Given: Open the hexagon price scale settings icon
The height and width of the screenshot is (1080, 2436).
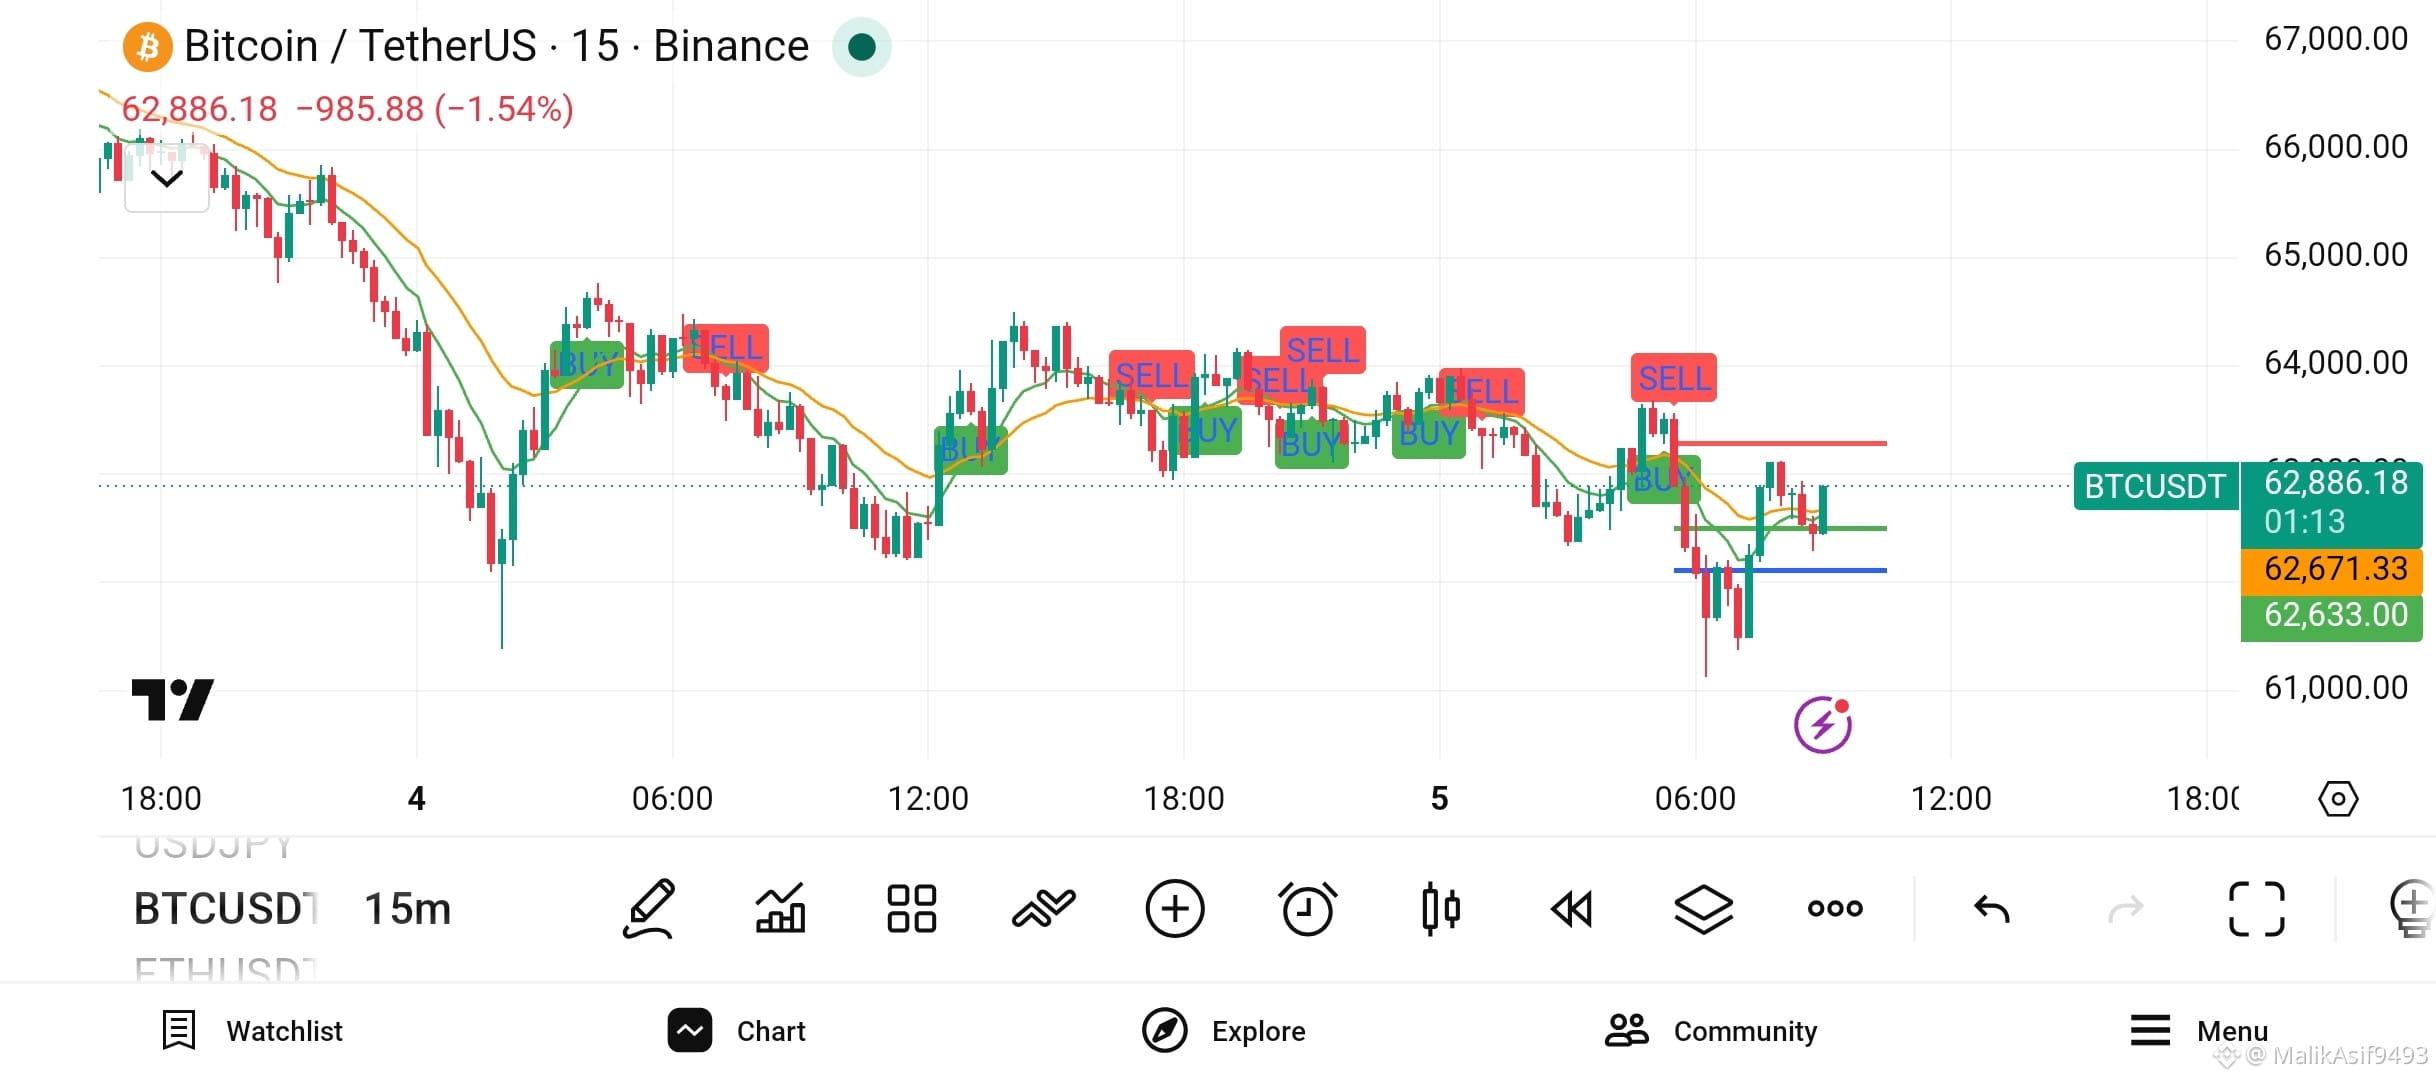Looking at the screenshot, I should click(2338, 799).
